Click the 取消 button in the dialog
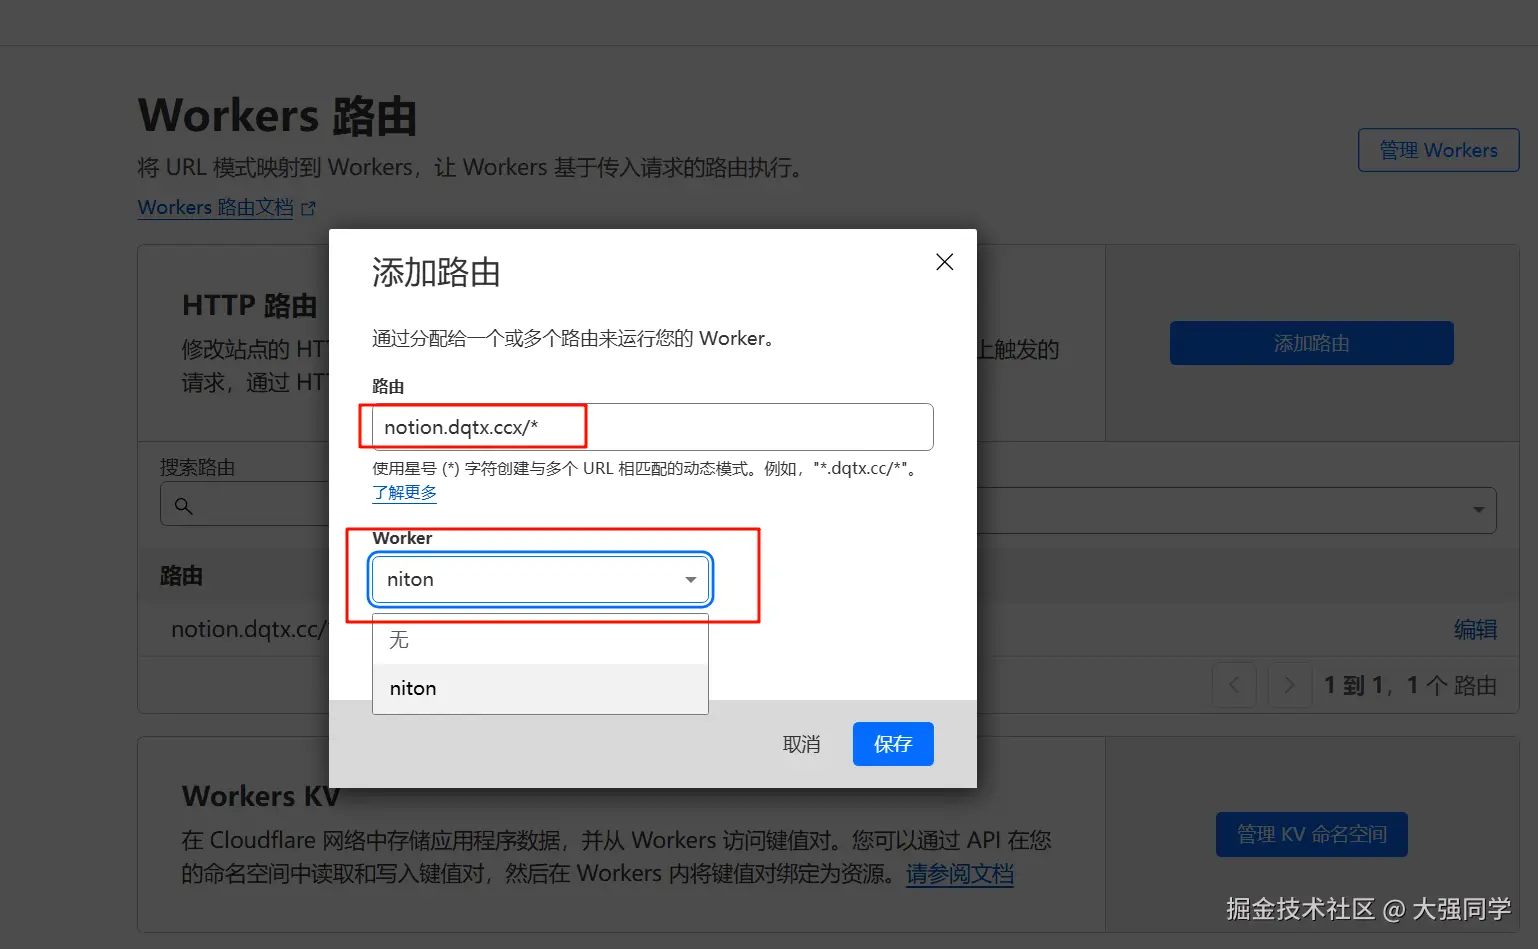This screenshot has width=1538, height=949. pos(801,744)
